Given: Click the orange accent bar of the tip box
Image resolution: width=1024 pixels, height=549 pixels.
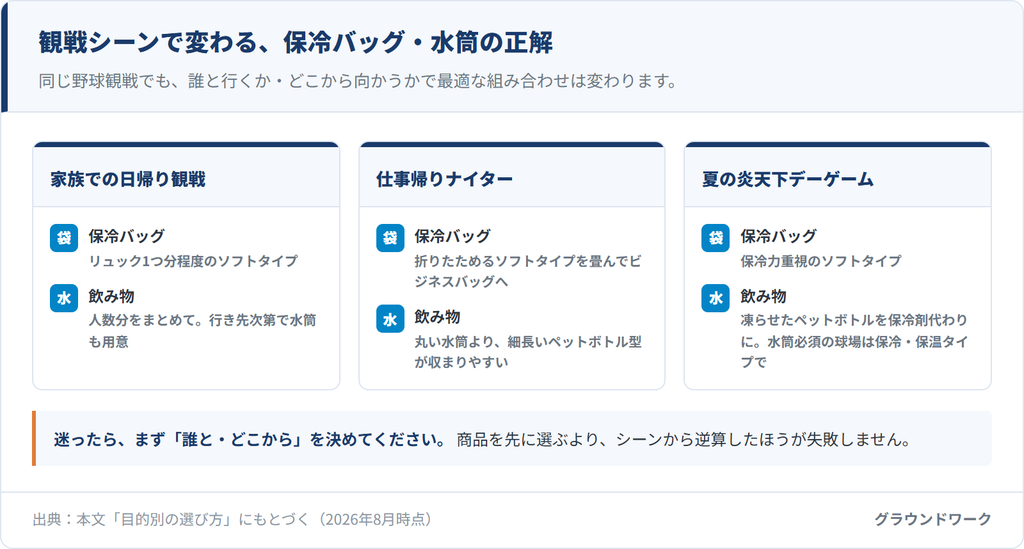Looking at the screenshot, I should (x=34, y=438).
